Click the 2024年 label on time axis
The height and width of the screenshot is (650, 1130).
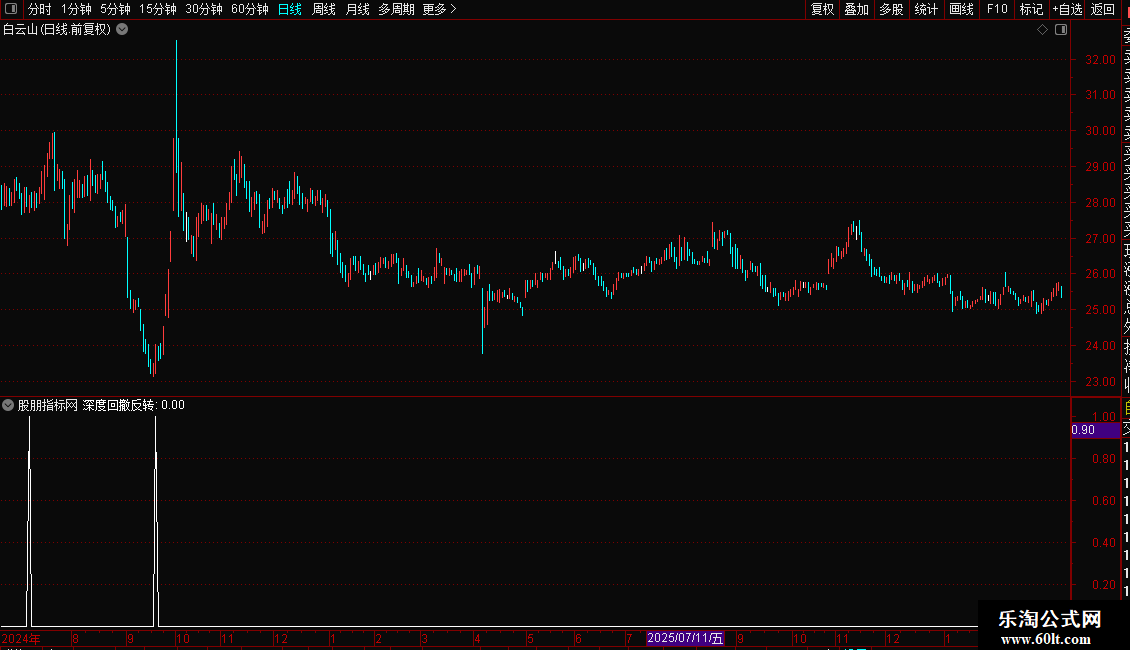click(x=21, y=639)
